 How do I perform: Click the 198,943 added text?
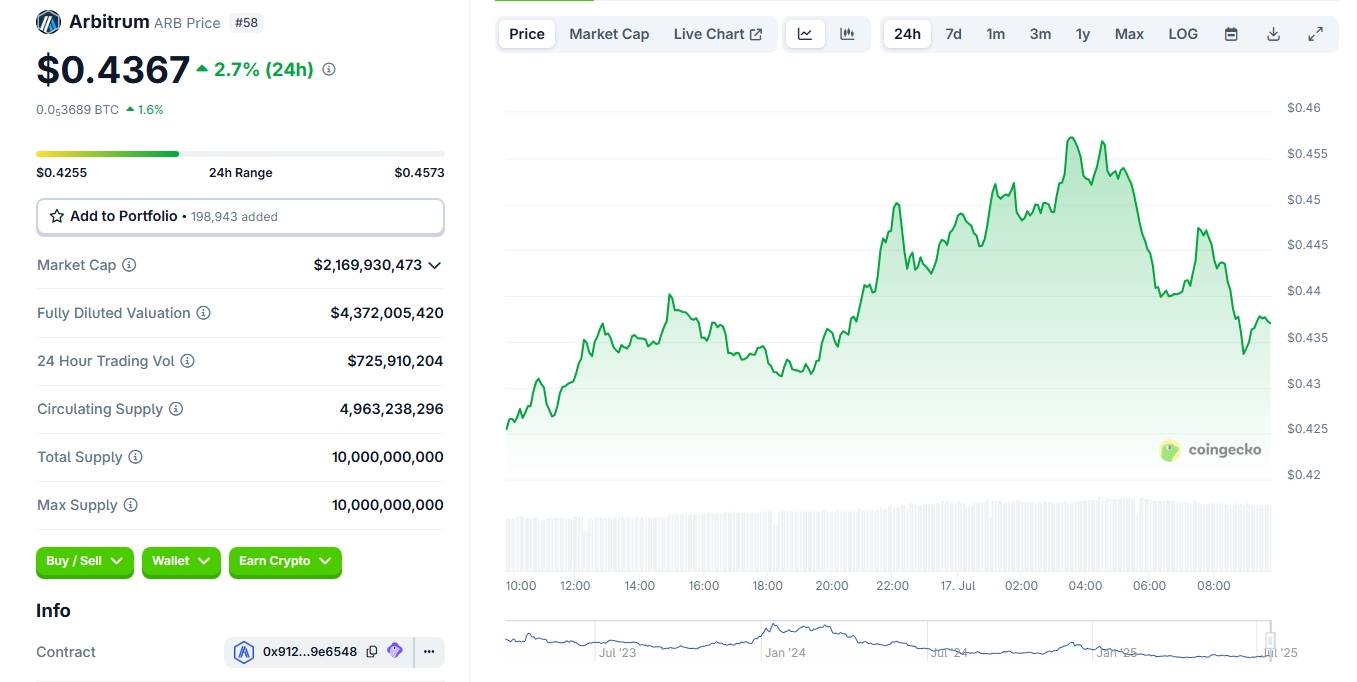click(235, 217)
